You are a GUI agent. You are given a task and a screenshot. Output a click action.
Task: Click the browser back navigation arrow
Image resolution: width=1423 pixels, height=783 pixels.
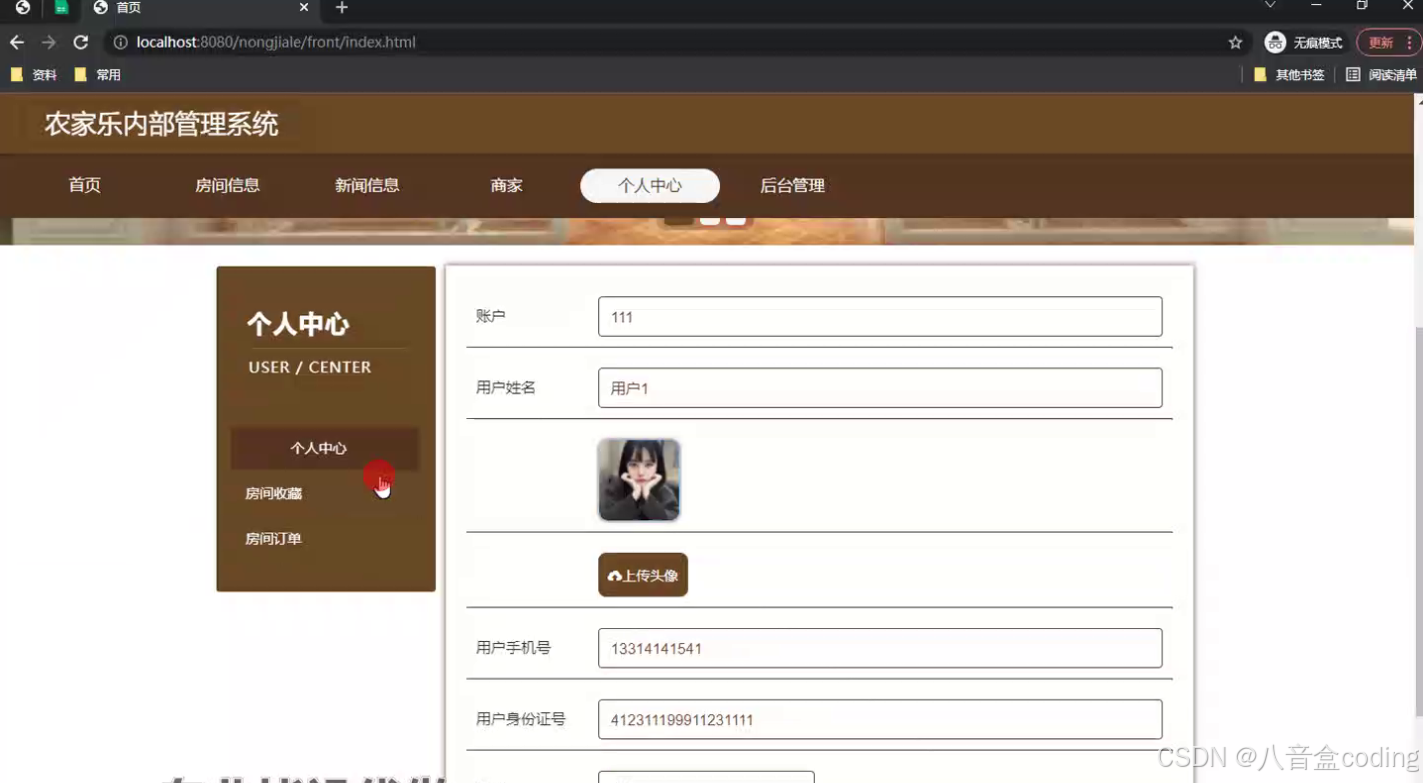(16, 42)
